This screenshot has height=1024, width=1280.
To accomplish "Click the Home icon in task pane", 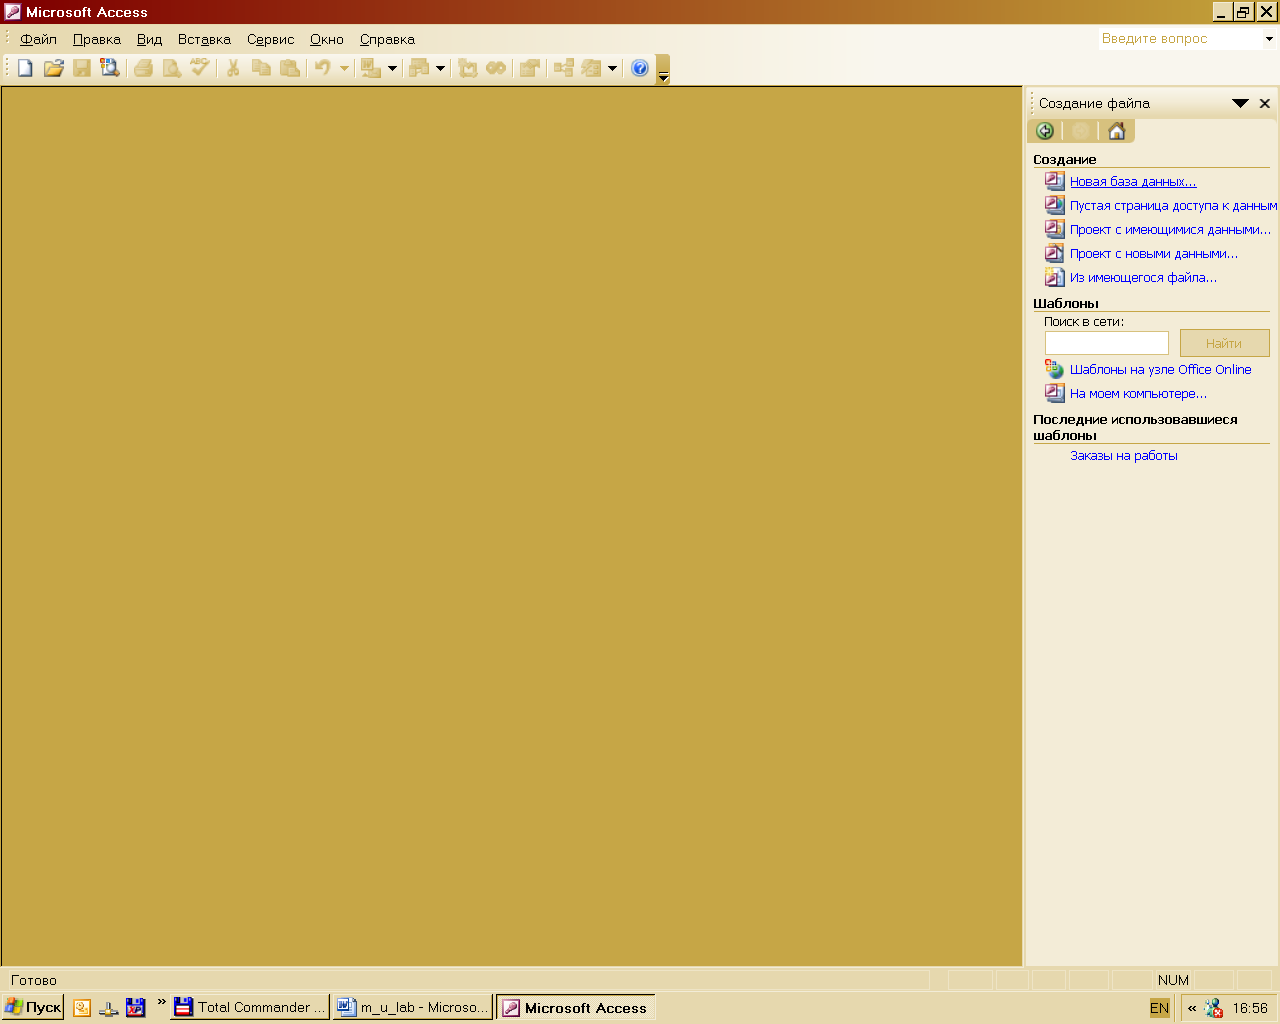I will 1117,131.
